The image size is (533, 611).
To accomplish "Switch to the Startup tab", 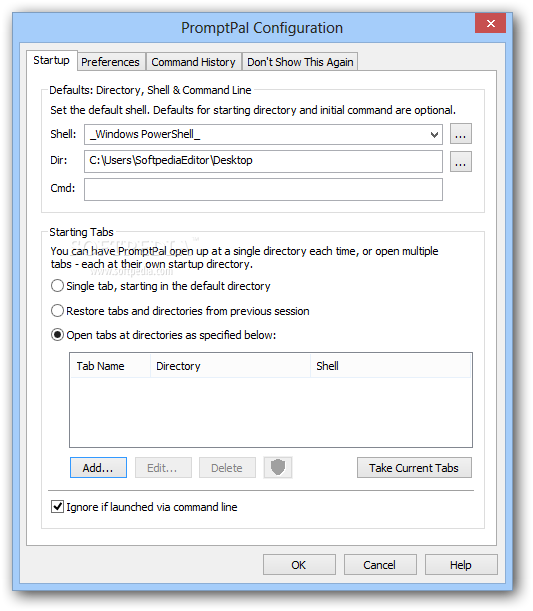I will tap(51, 60).
